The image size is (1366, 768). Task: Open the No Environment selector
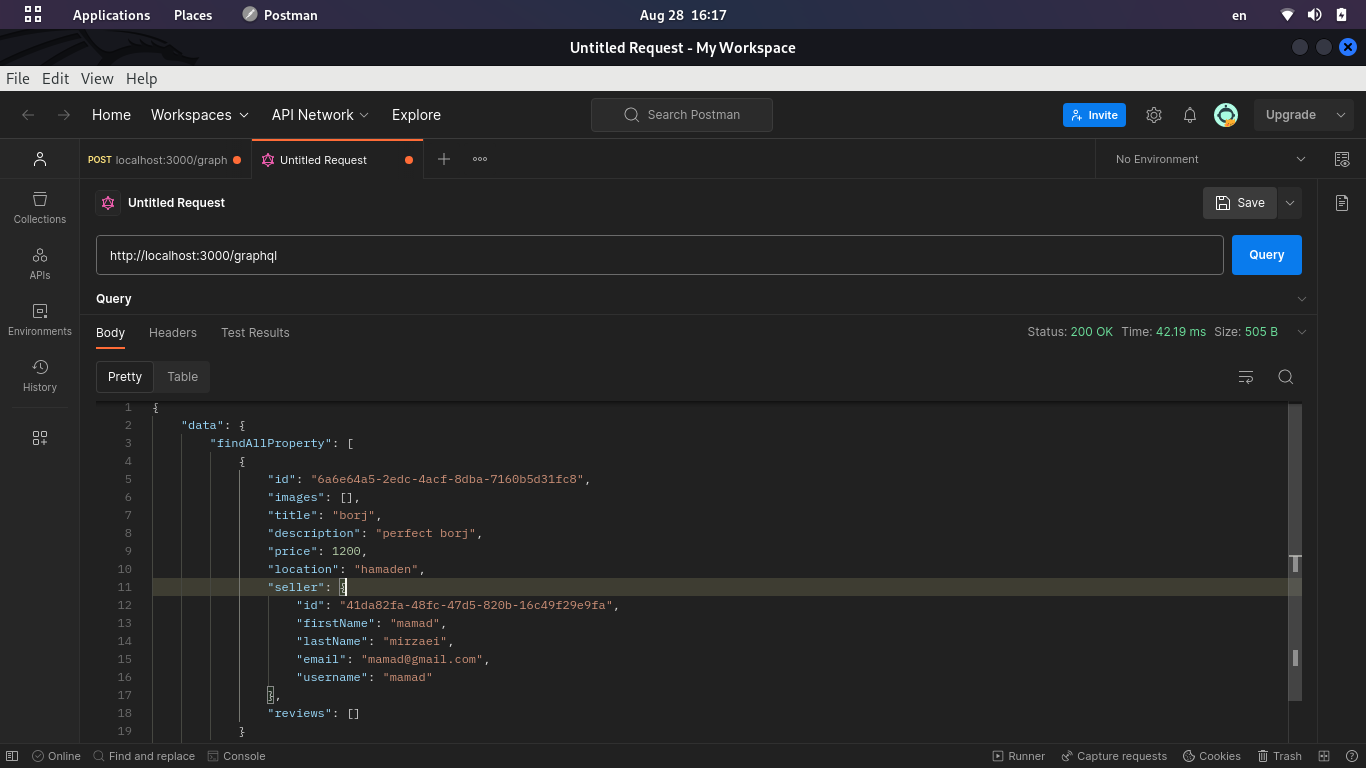[1210, 159]
